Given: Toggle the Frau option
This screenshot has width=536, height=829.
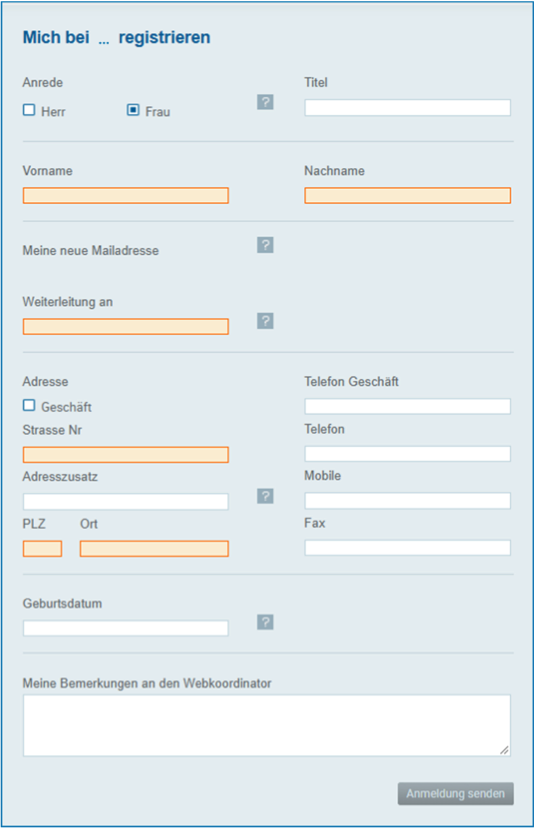Looking at the screenshot, I should (133, 110).
